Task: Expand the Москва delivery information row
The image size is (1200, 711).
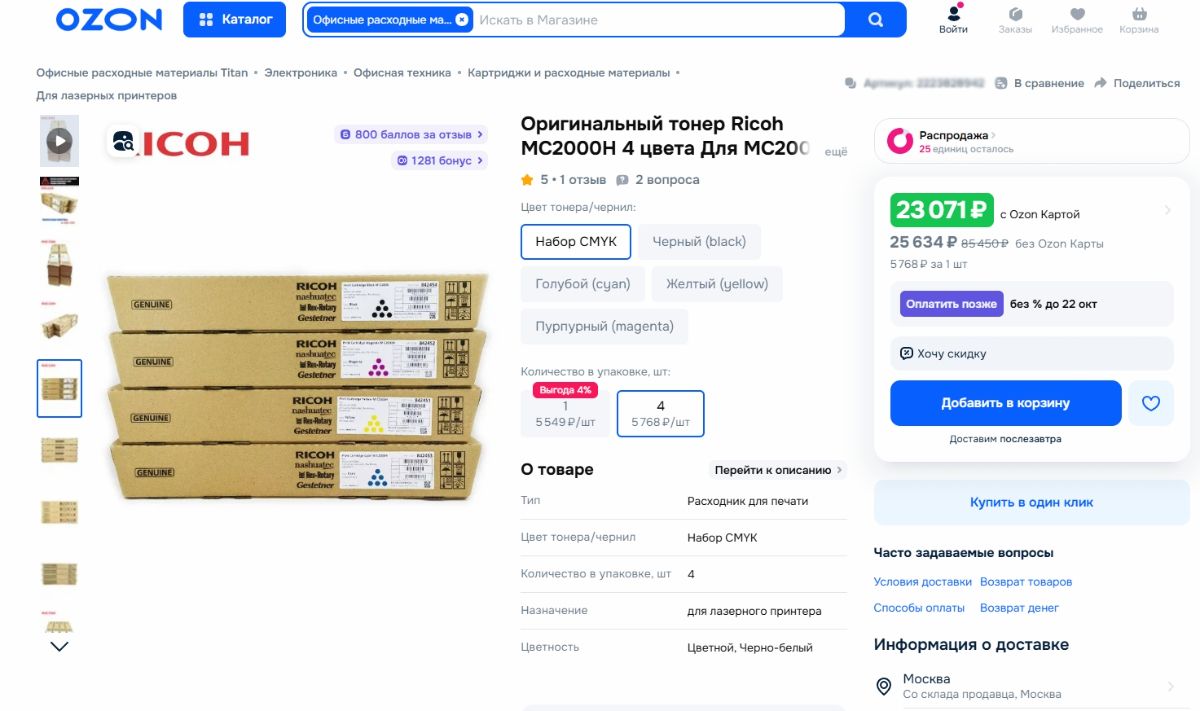Action: click(x=1031, y=686)
